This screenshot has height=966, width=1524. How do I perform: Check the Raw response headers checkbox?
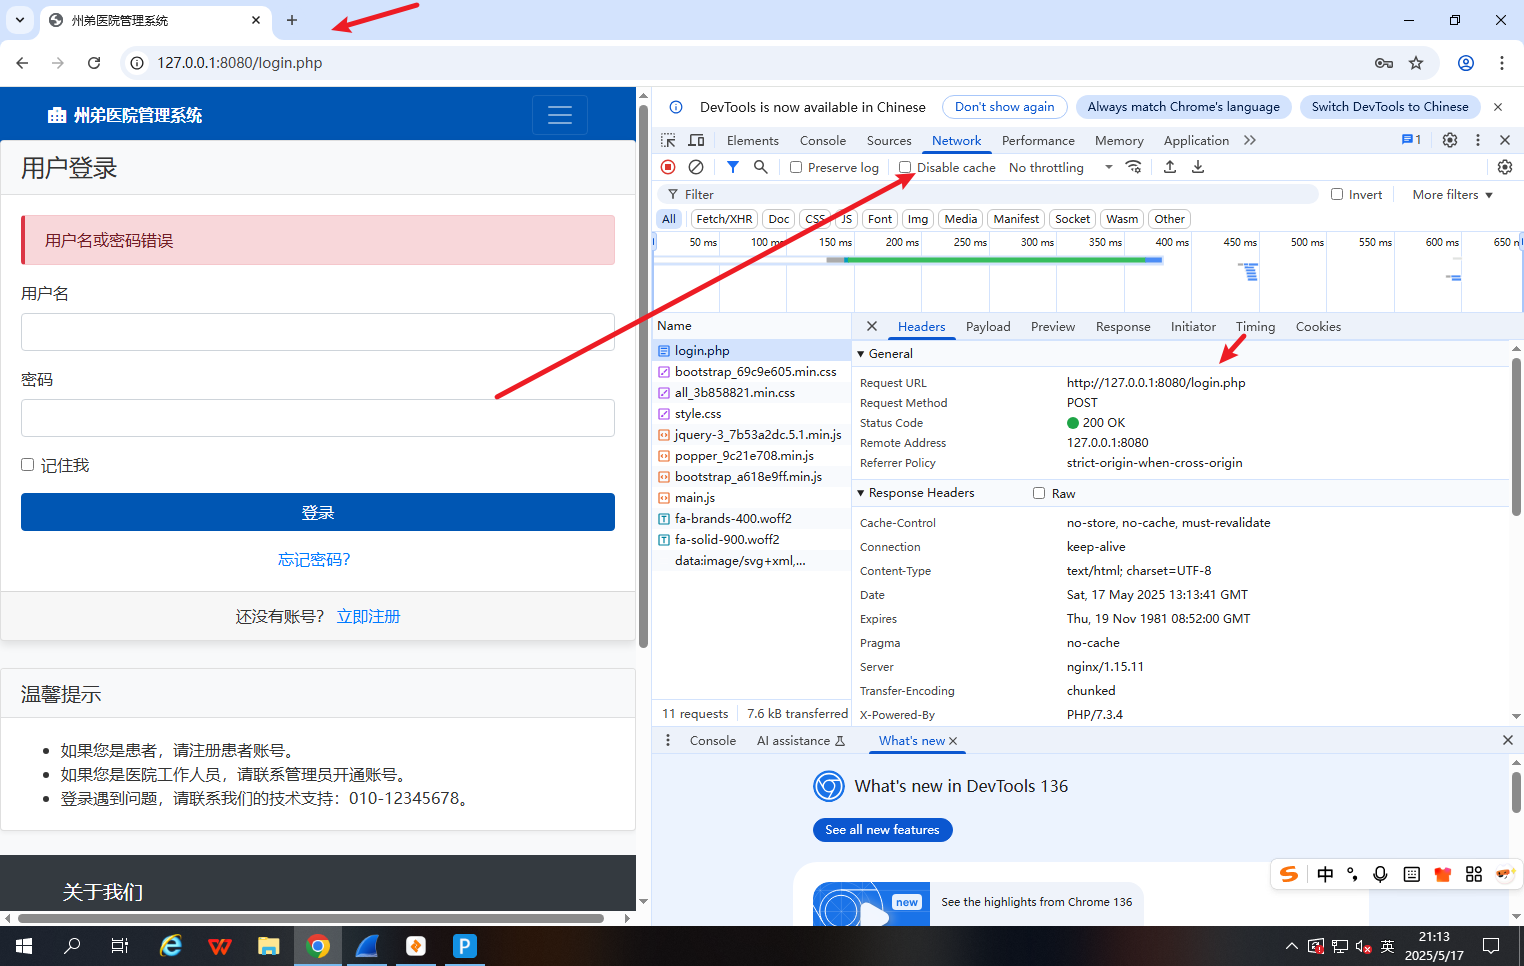pyautogui.click(x=1039, y=493)
